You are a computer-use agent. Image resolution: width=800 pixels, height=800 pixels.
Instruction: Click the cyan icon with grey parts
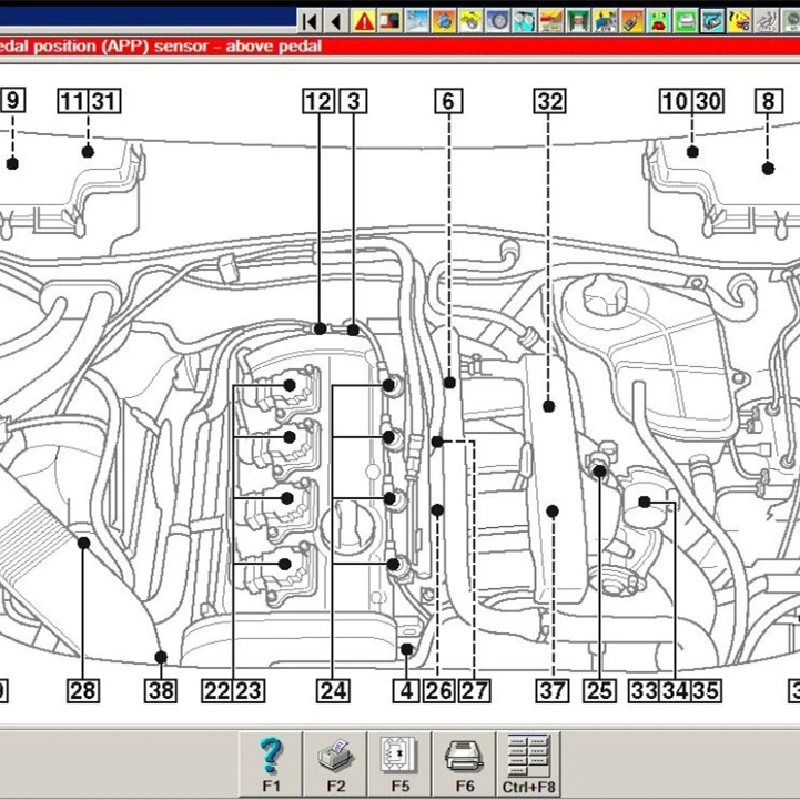[x=524, y=21]
